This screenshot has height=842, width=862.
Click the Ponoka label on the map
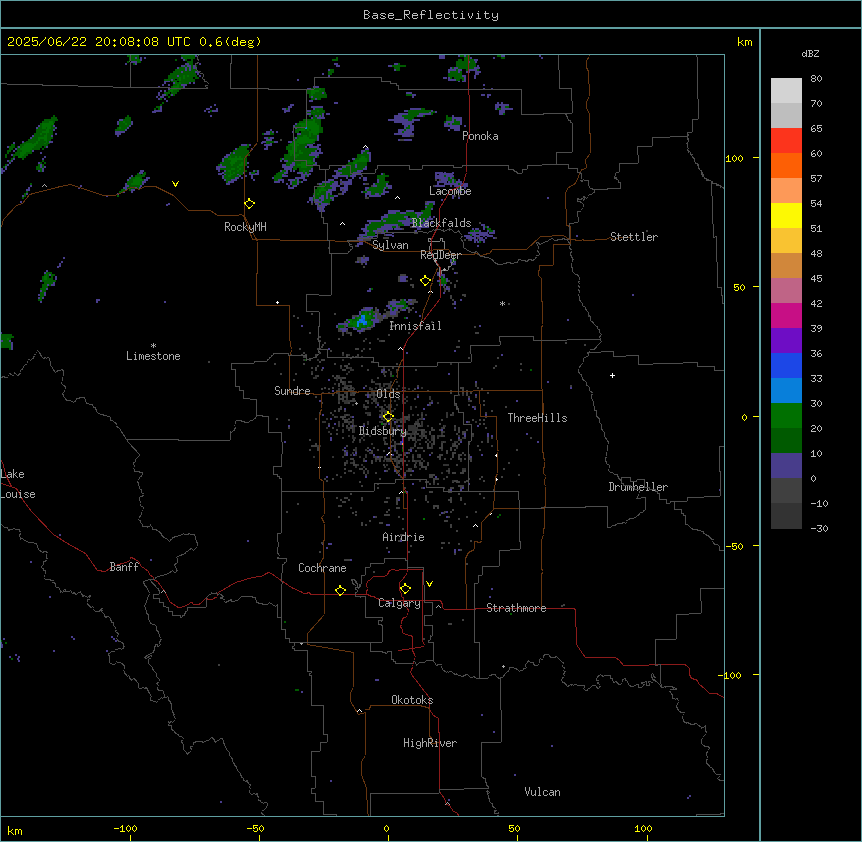[480, 136]
